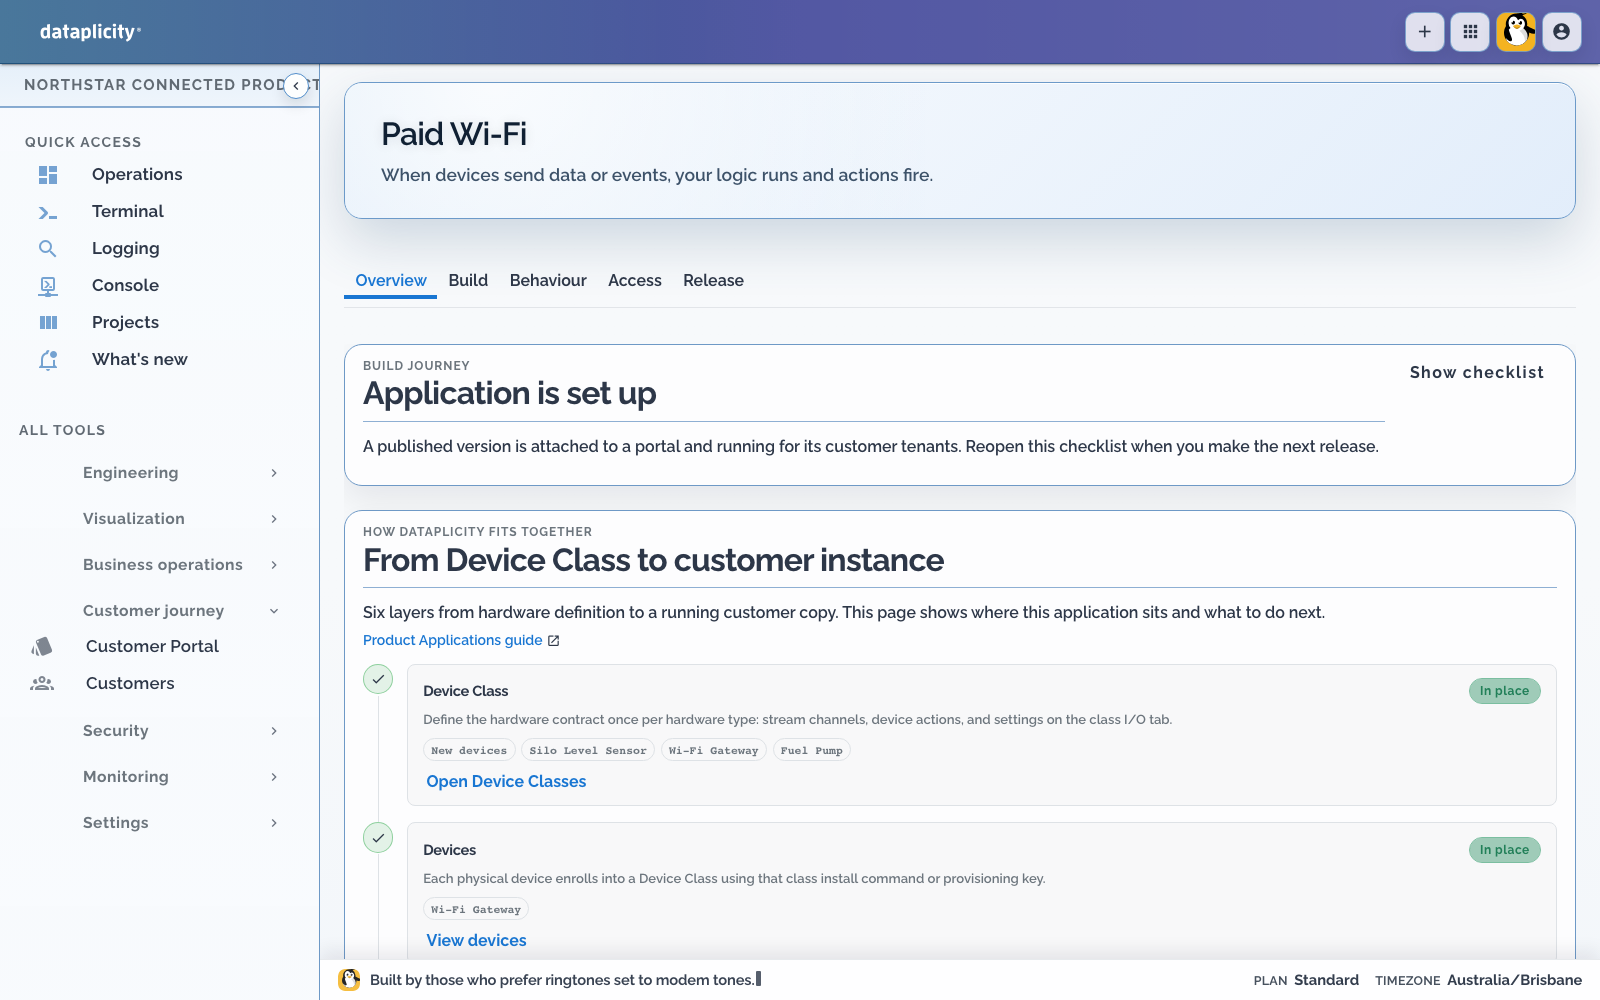
Task: Go to the Release tab
Action: (713, 281)
